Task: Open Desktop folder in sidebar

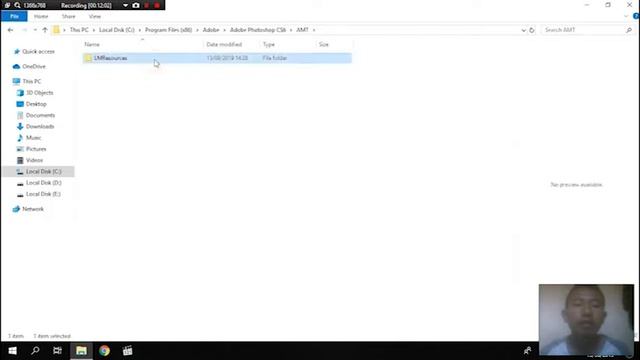Action: click(36, 104)
